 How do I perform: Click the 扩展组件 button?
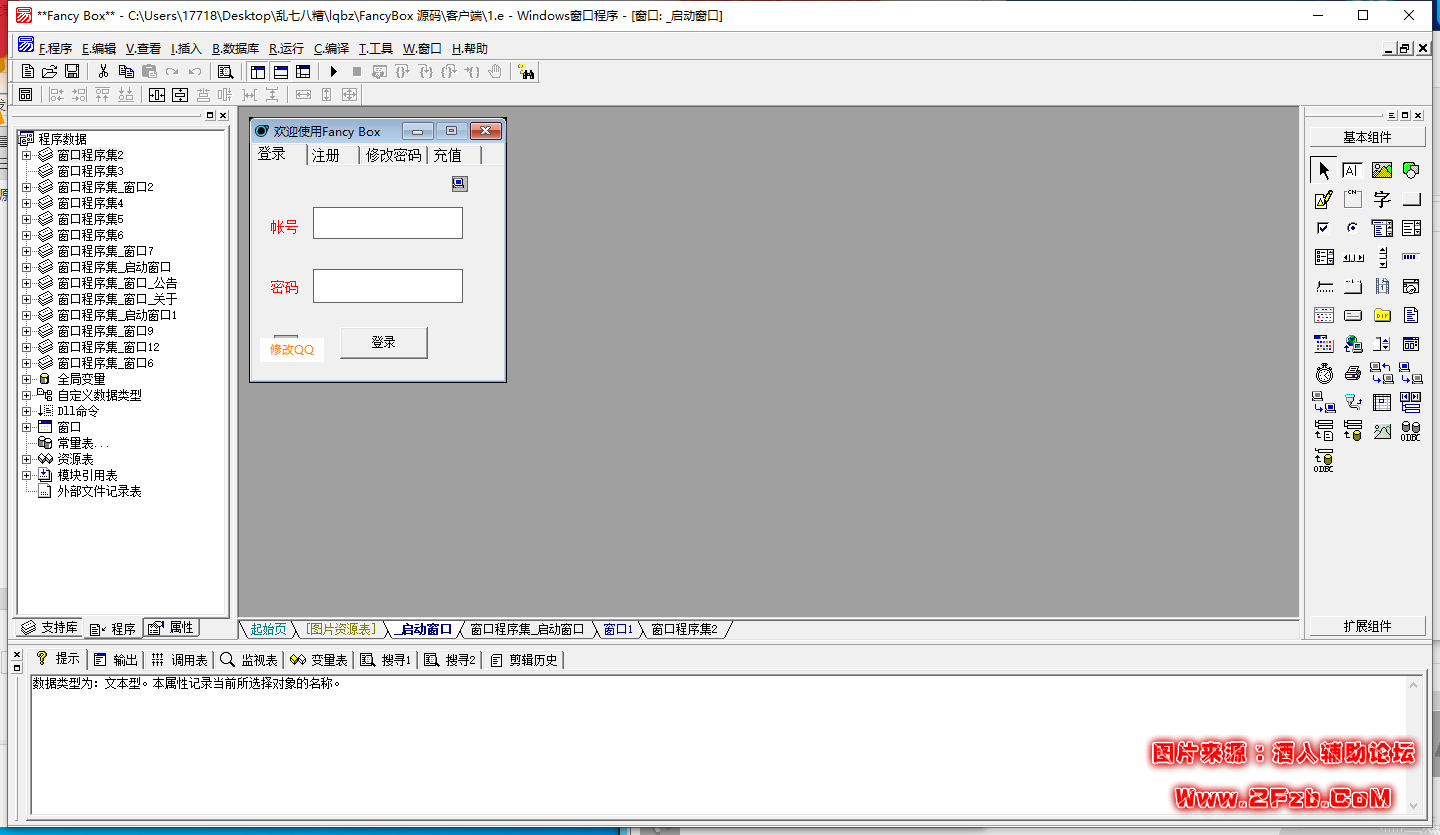1368,626
